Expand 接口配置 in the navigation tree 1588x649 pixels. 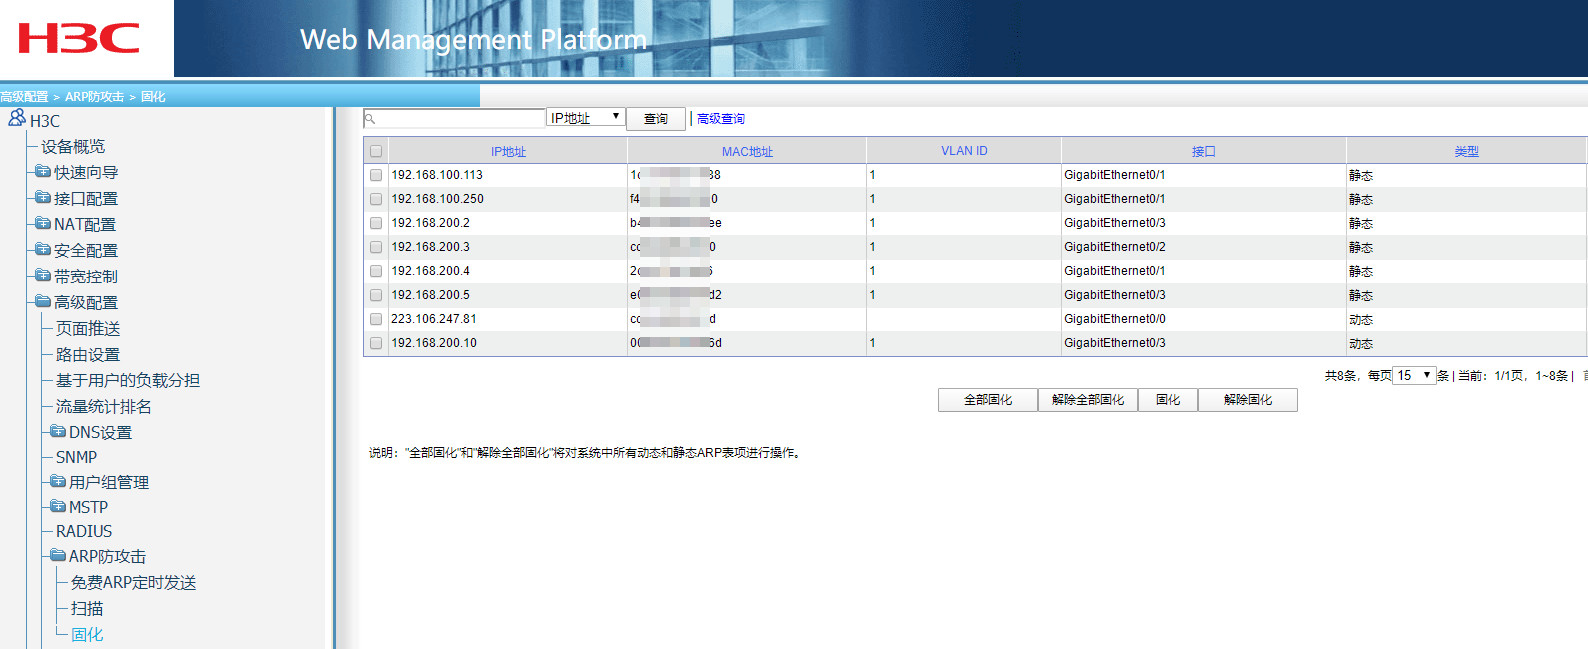click(86, 198)
